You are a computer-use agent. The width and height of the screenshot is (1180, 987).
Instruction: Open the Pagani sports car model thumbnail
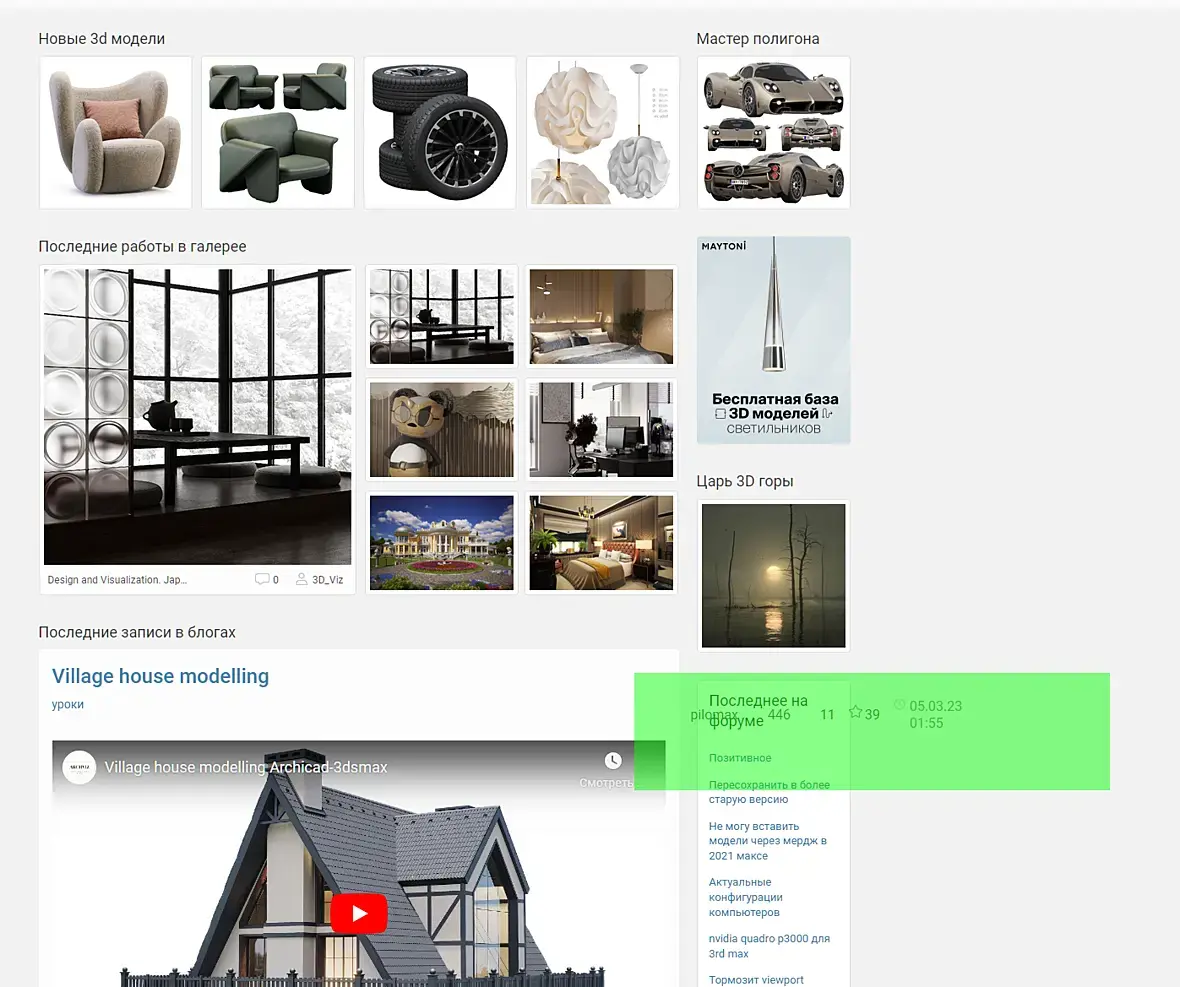(774, 132)
